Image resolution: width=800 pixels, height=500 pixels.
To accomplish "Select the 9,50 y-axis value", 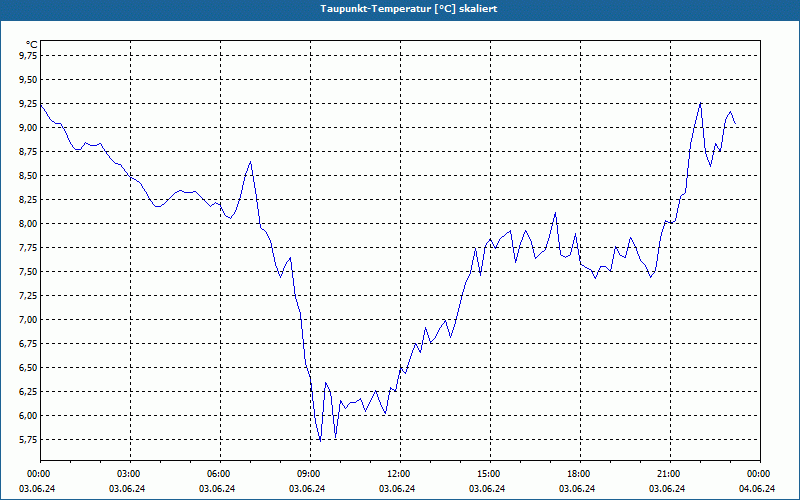I will [x=28, y=80].
